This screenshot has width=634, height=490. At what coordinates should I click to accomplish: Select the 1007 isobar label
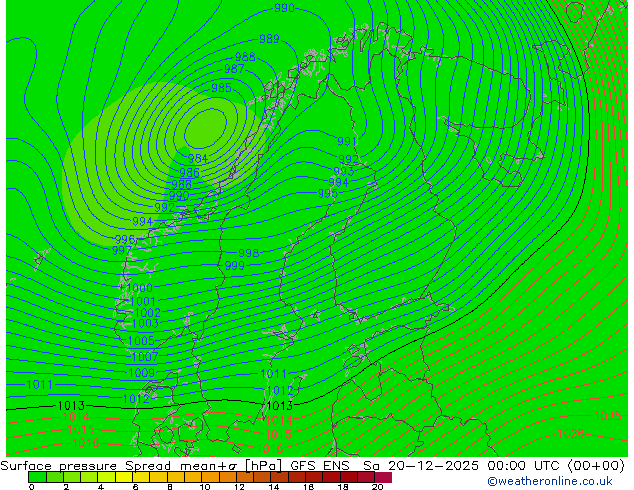145,357
